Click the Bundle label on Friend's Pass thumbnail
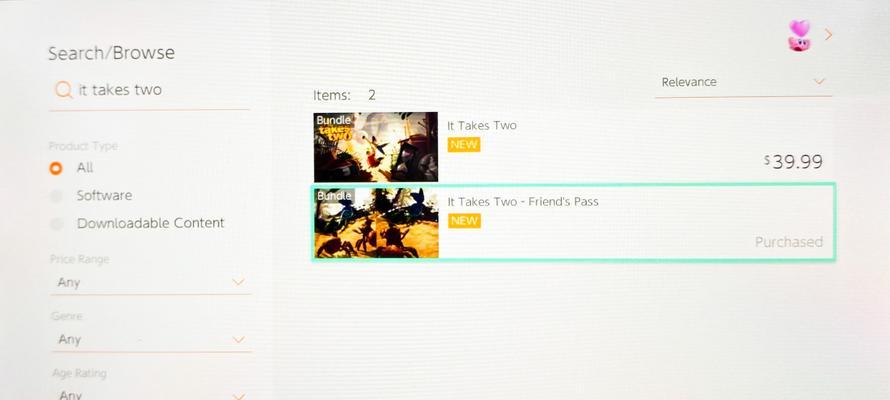The image size is (890, 400). tap(334, 196)
